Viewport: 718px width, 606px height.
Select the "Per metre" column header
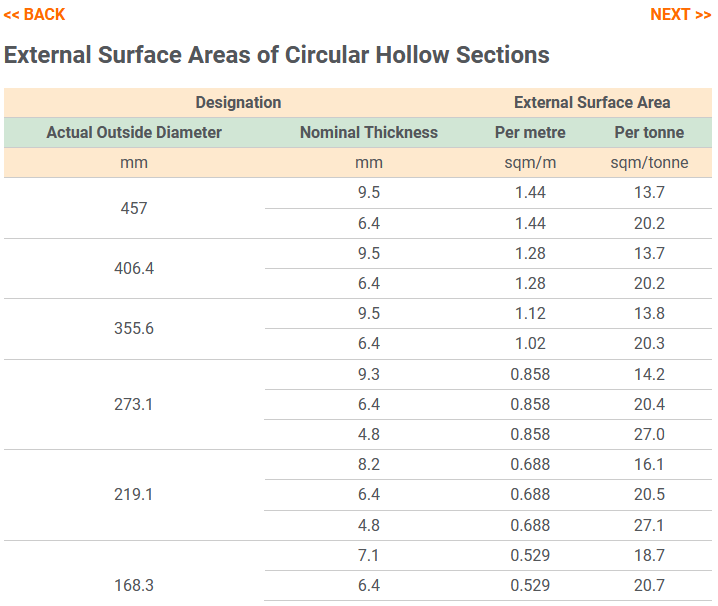[x=530, y=132]
